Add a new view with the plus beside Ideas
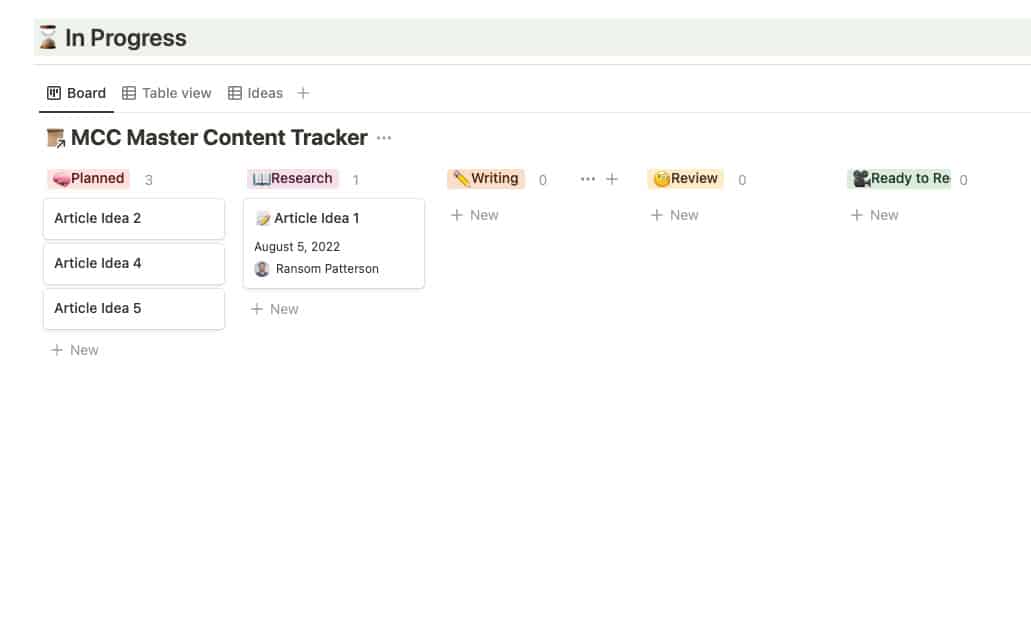Viewport: 1031px width, 641px height. click(303, 92)
